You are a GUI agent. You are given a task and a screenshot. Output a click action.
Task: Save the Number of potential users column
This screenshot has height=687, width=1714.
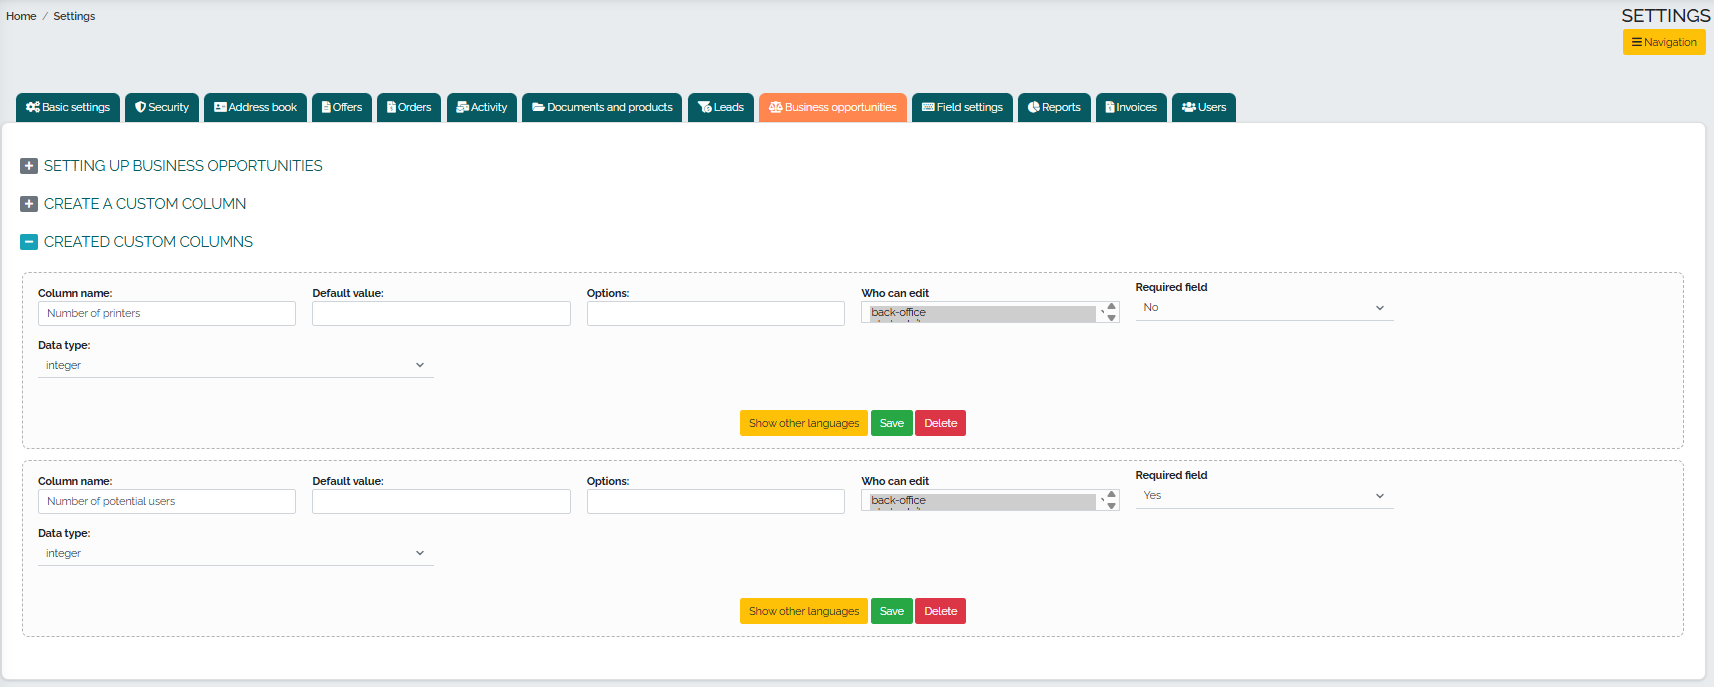point(892,611)
